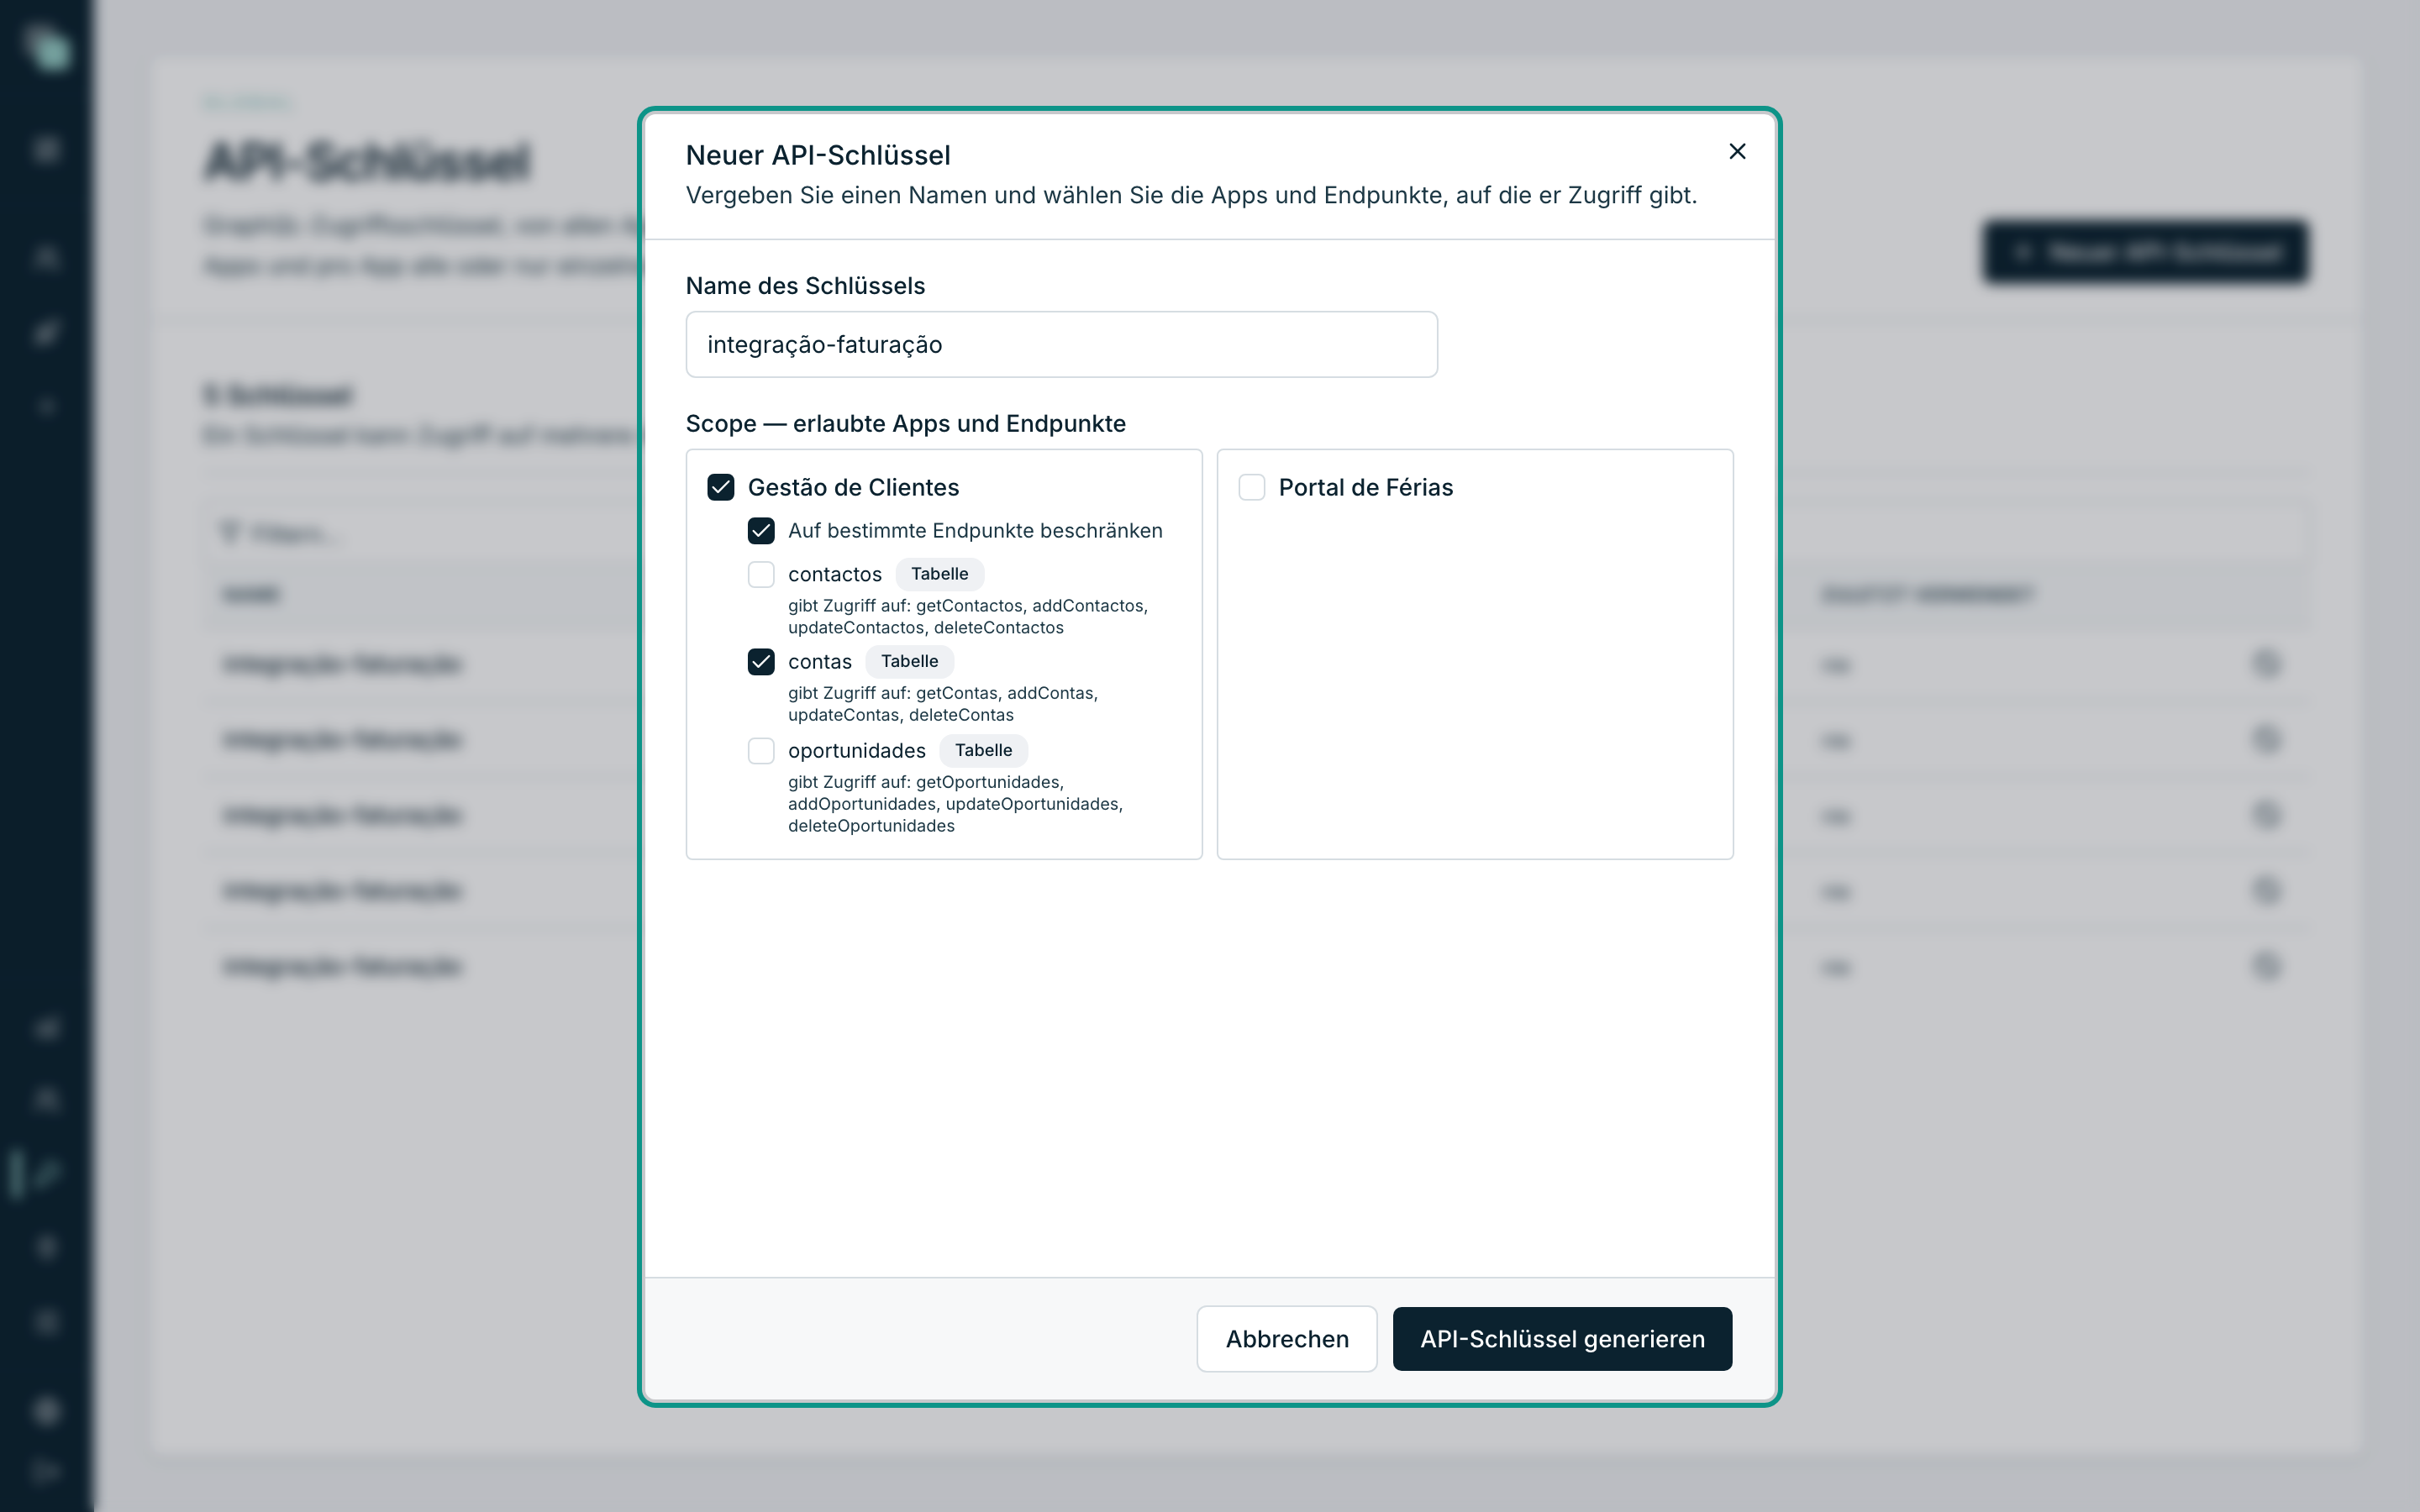Close the Neuer API-Schlüssel dialog

pos(1737,151)
